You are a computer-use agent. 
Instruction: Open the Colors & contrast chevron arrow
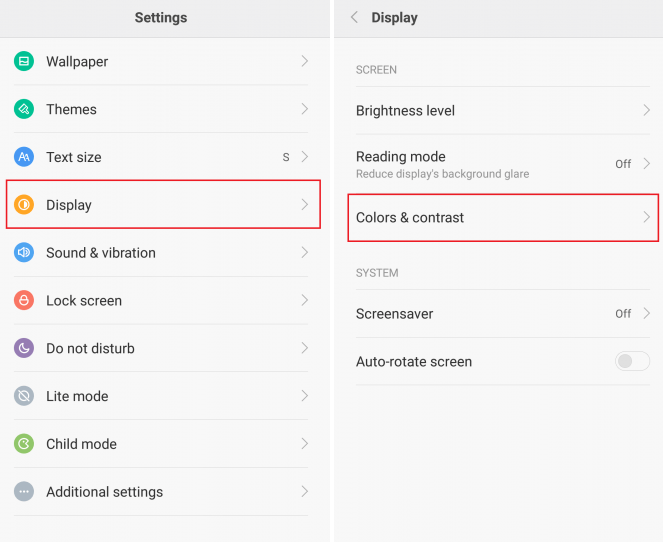pos(646,217)
